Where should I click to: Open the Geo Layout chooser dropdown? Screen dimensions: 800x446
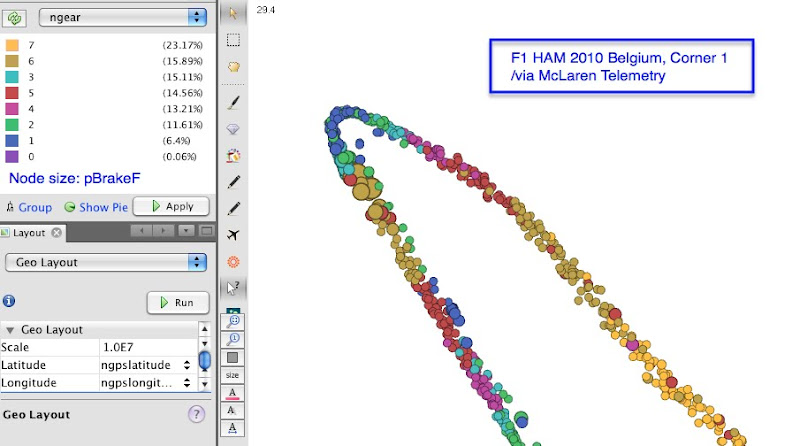pyautogui.click(x=106, y=262)
